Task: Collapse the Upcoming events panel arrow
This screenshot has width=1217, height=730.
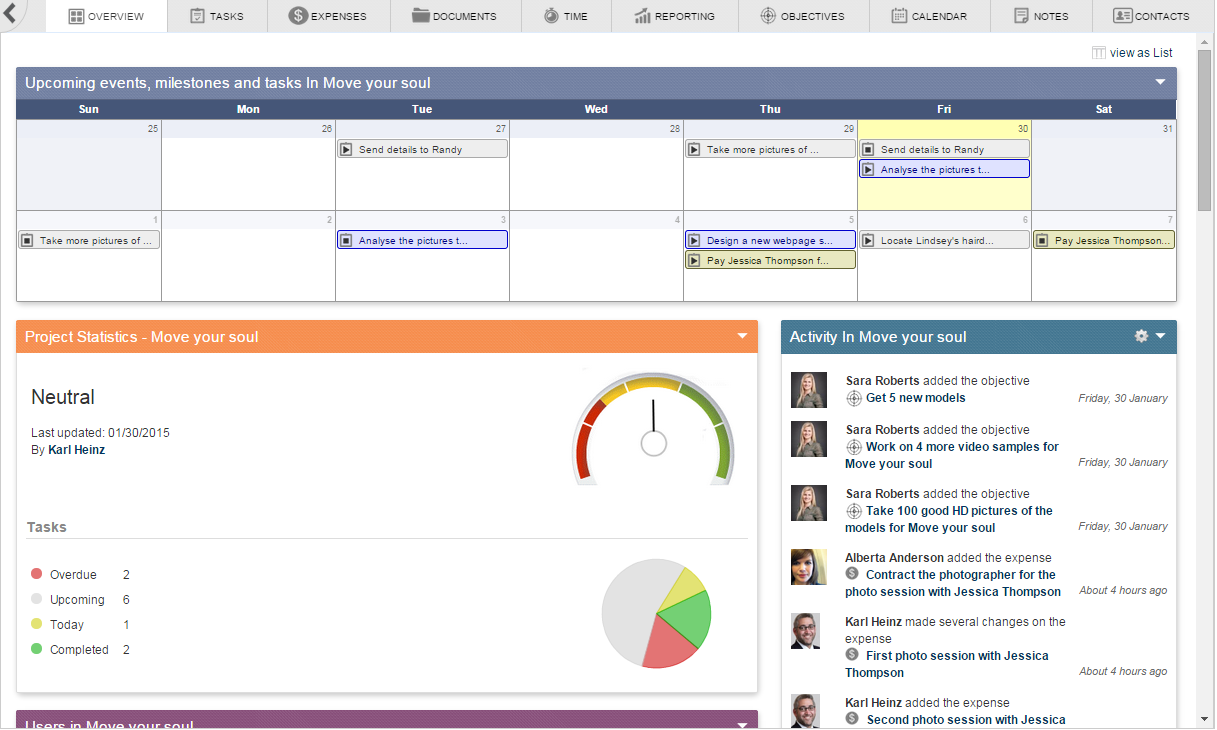Action: (x=1160, y=82)
